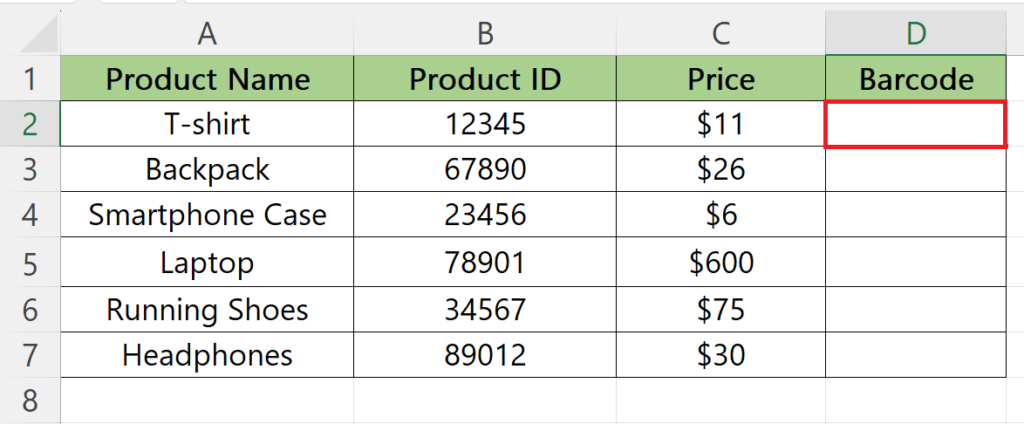Click the Select All corner triangle
This screenshot has width=1024, height=424.
point(39,34)
